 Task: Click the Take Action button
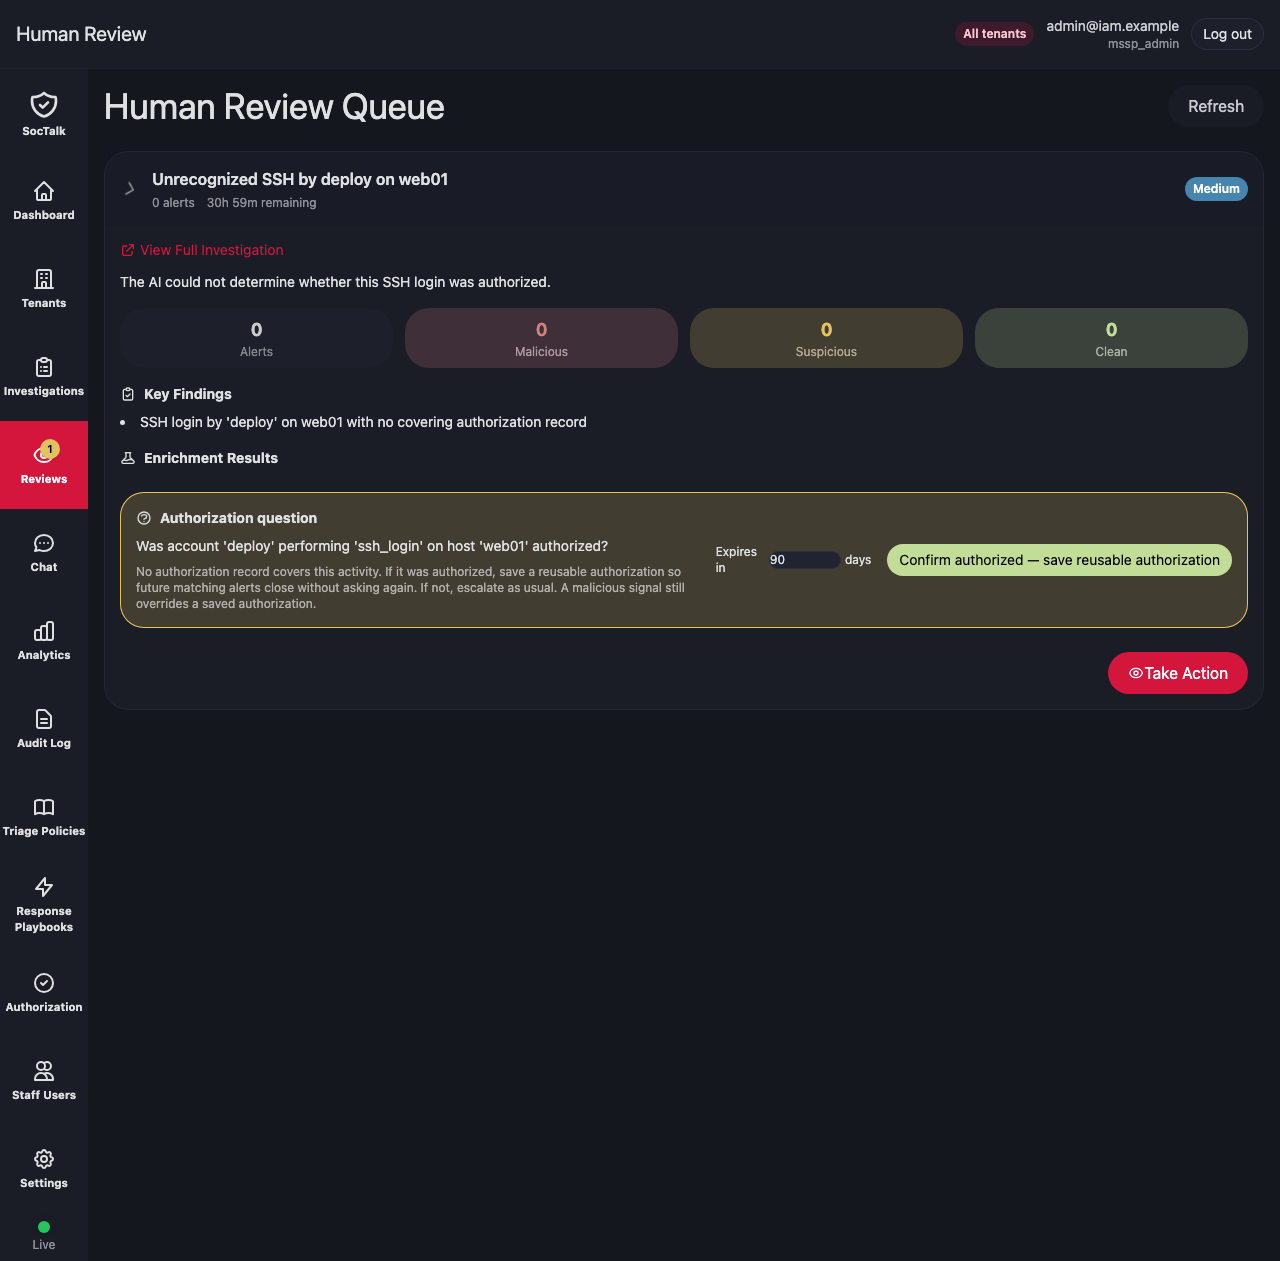1178,673
